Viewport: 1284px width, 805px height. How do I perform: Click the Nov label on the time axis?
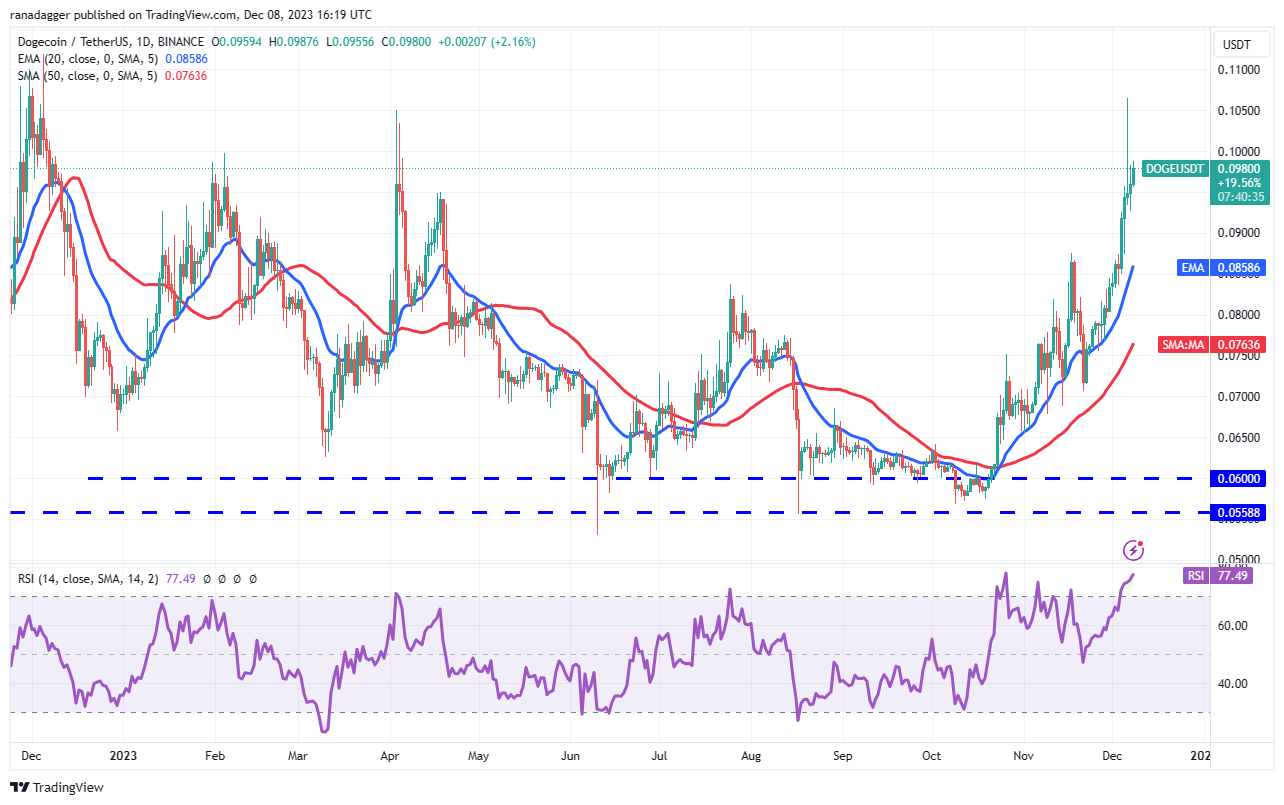tap(1023, 756)
